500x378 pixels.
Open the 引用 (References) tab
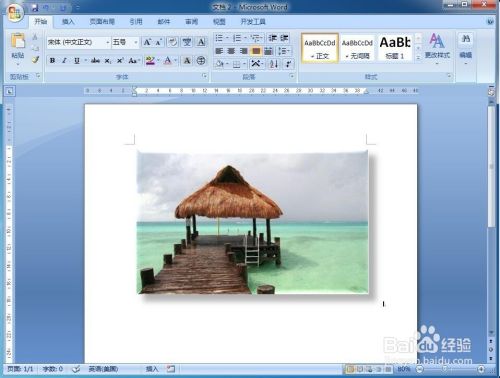pos(136,22)
